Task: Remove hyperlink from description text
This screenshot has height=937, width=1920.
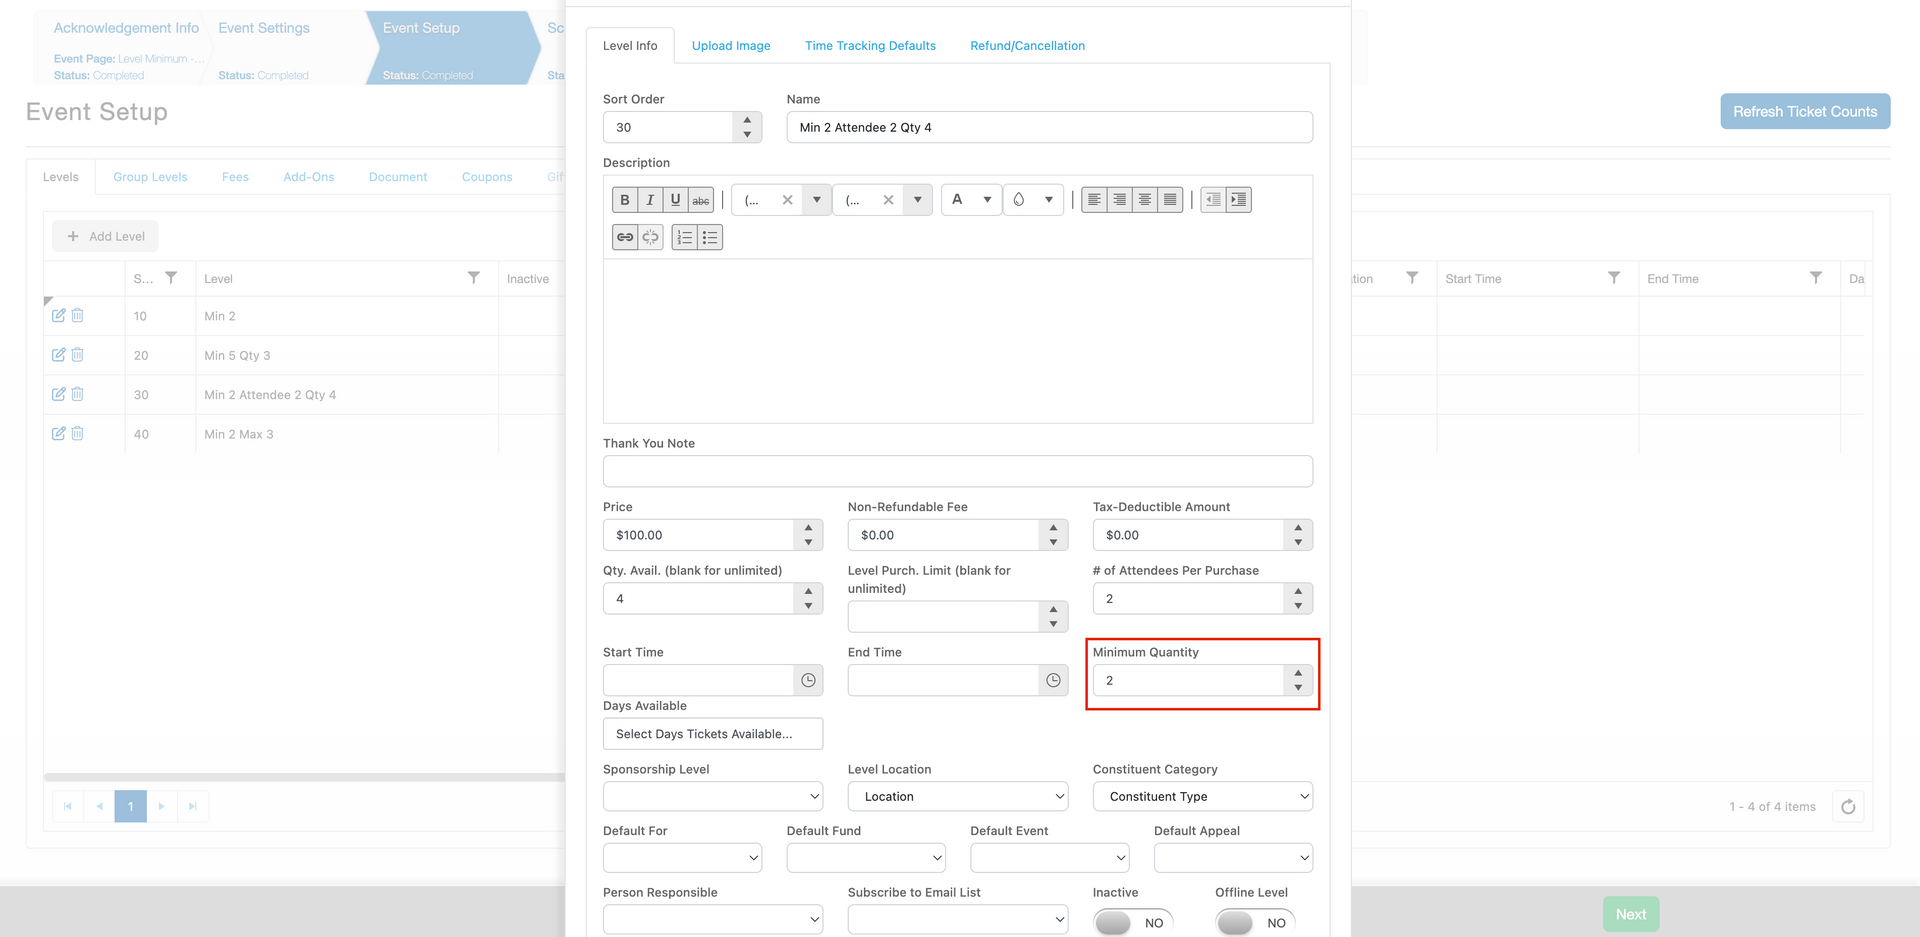Action: pos(650,237)
